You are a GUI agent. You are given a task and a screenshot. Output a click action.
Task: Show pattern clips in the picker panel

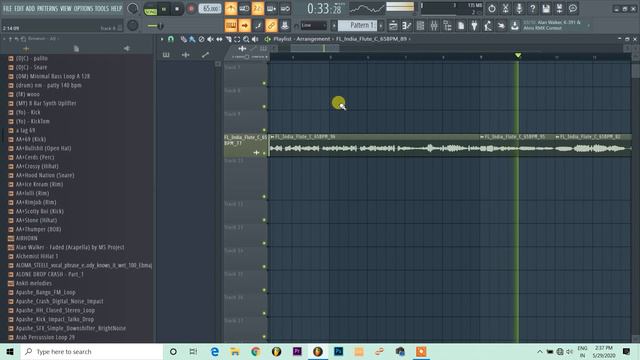click(166, 55)
